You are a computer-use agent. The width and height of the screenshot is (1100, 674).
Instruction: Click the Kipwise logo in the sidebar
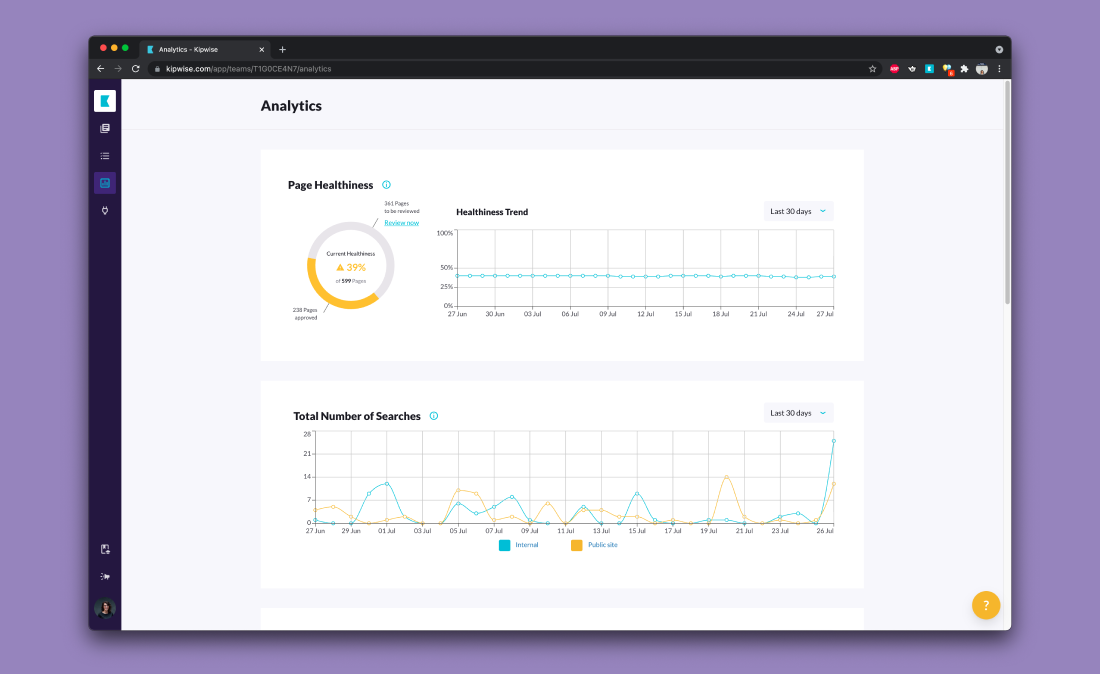pos(105,101)
